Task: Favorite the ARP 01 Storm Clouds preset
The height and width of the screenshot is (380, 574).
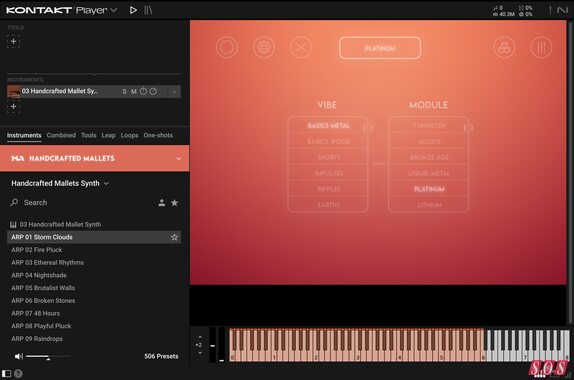Action: click(175, 237)
